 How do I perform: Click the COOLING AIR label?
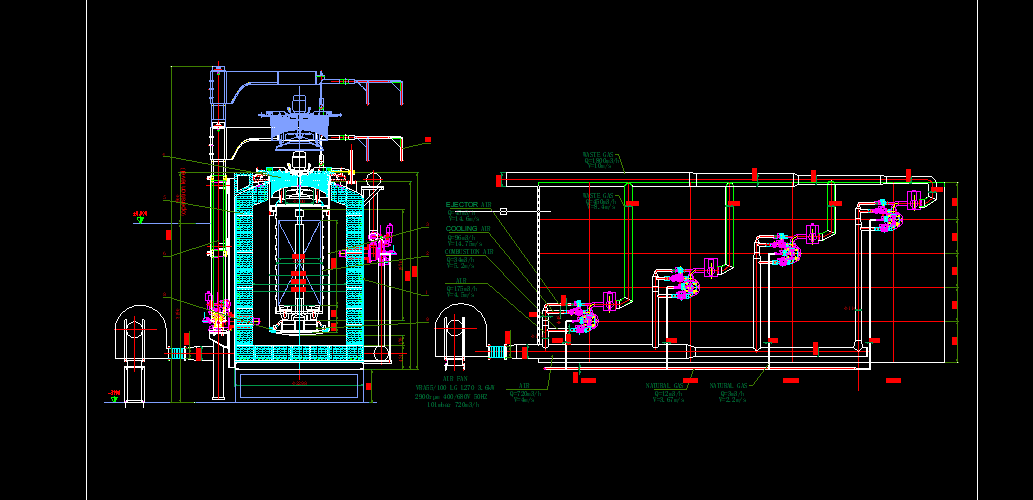(x=468, y=229)
